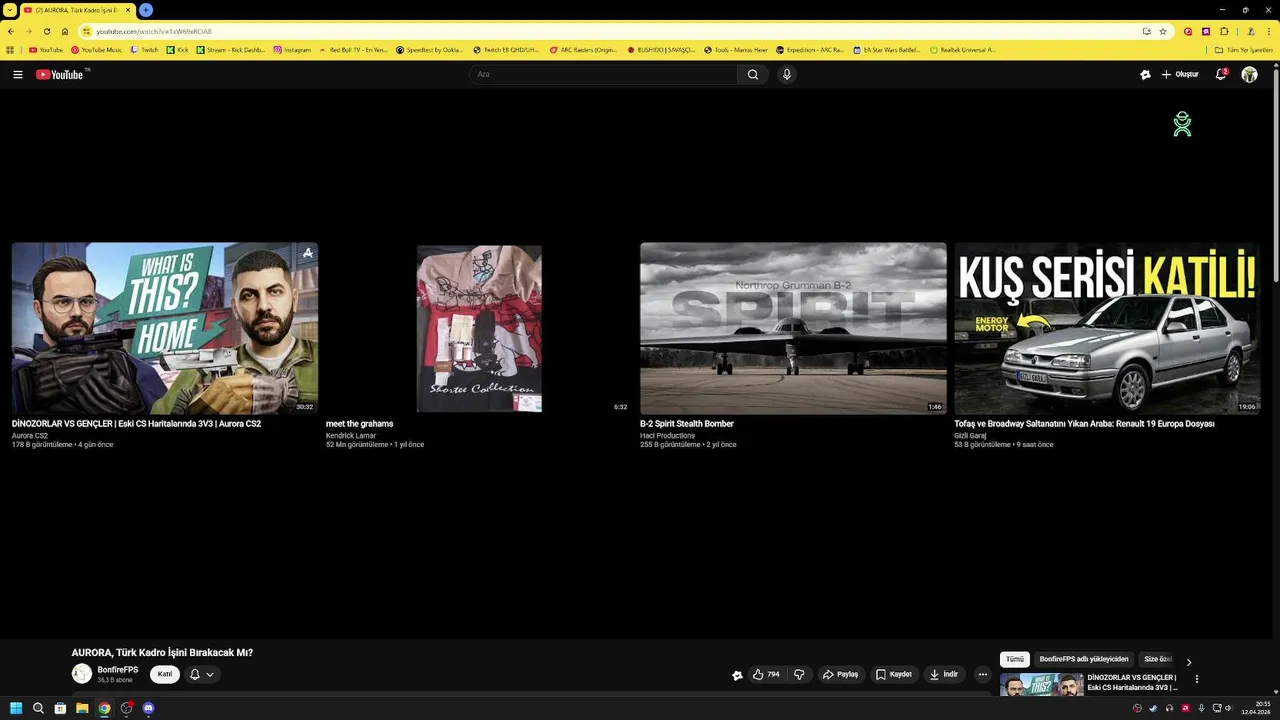
Task: Click the Paylaş share button
Action: [840, 674]
